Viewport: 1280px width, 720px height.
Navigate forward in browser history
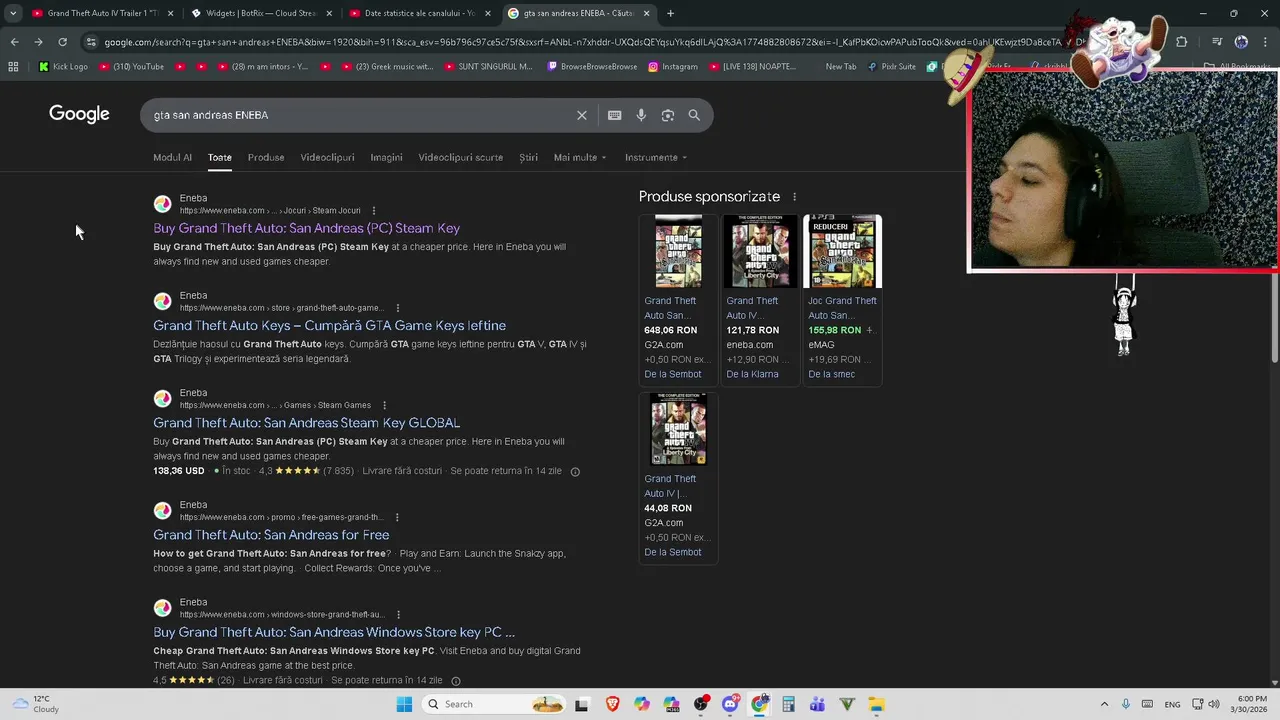(x=38, y=42)
